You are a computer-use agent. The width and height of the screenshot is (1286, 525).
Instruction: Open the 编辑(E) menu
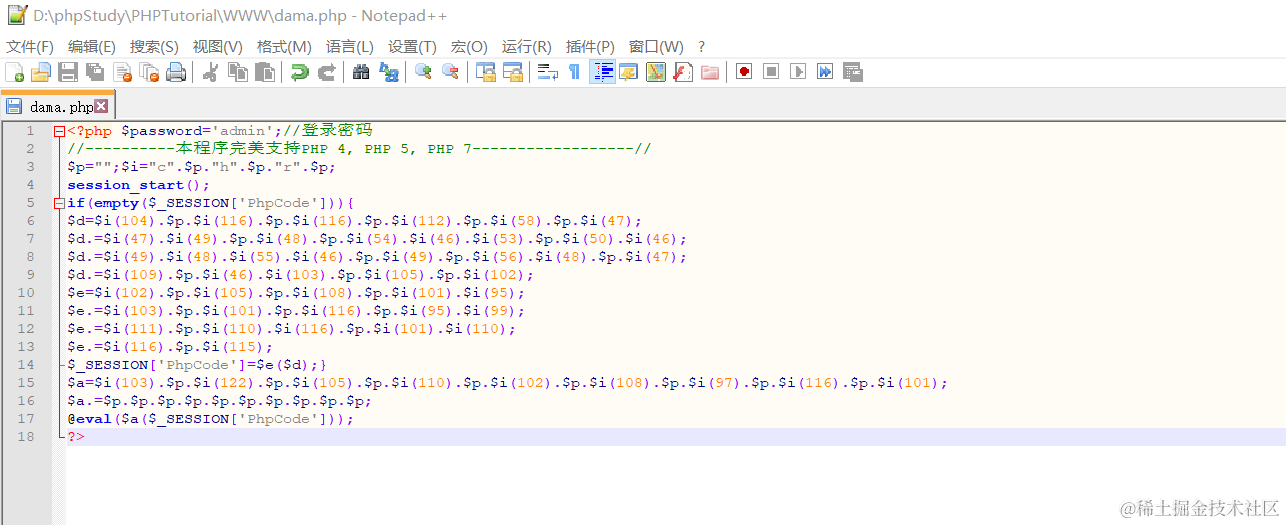click(92, 47)
